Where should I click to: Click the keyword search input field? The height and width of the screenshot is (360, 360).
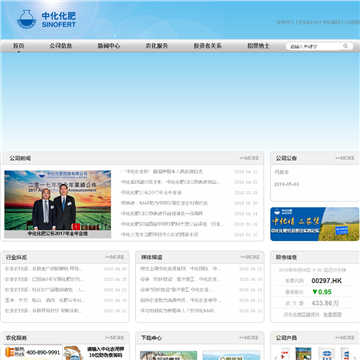point(314,46)
